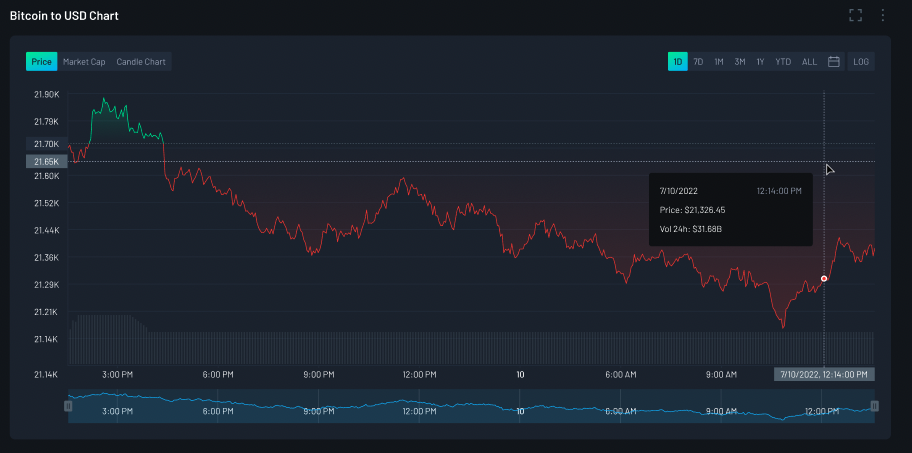Click the 6:00 AM main x-axis label
The height and width of the screenshot is (453, 912).
[x=621, y=374]
